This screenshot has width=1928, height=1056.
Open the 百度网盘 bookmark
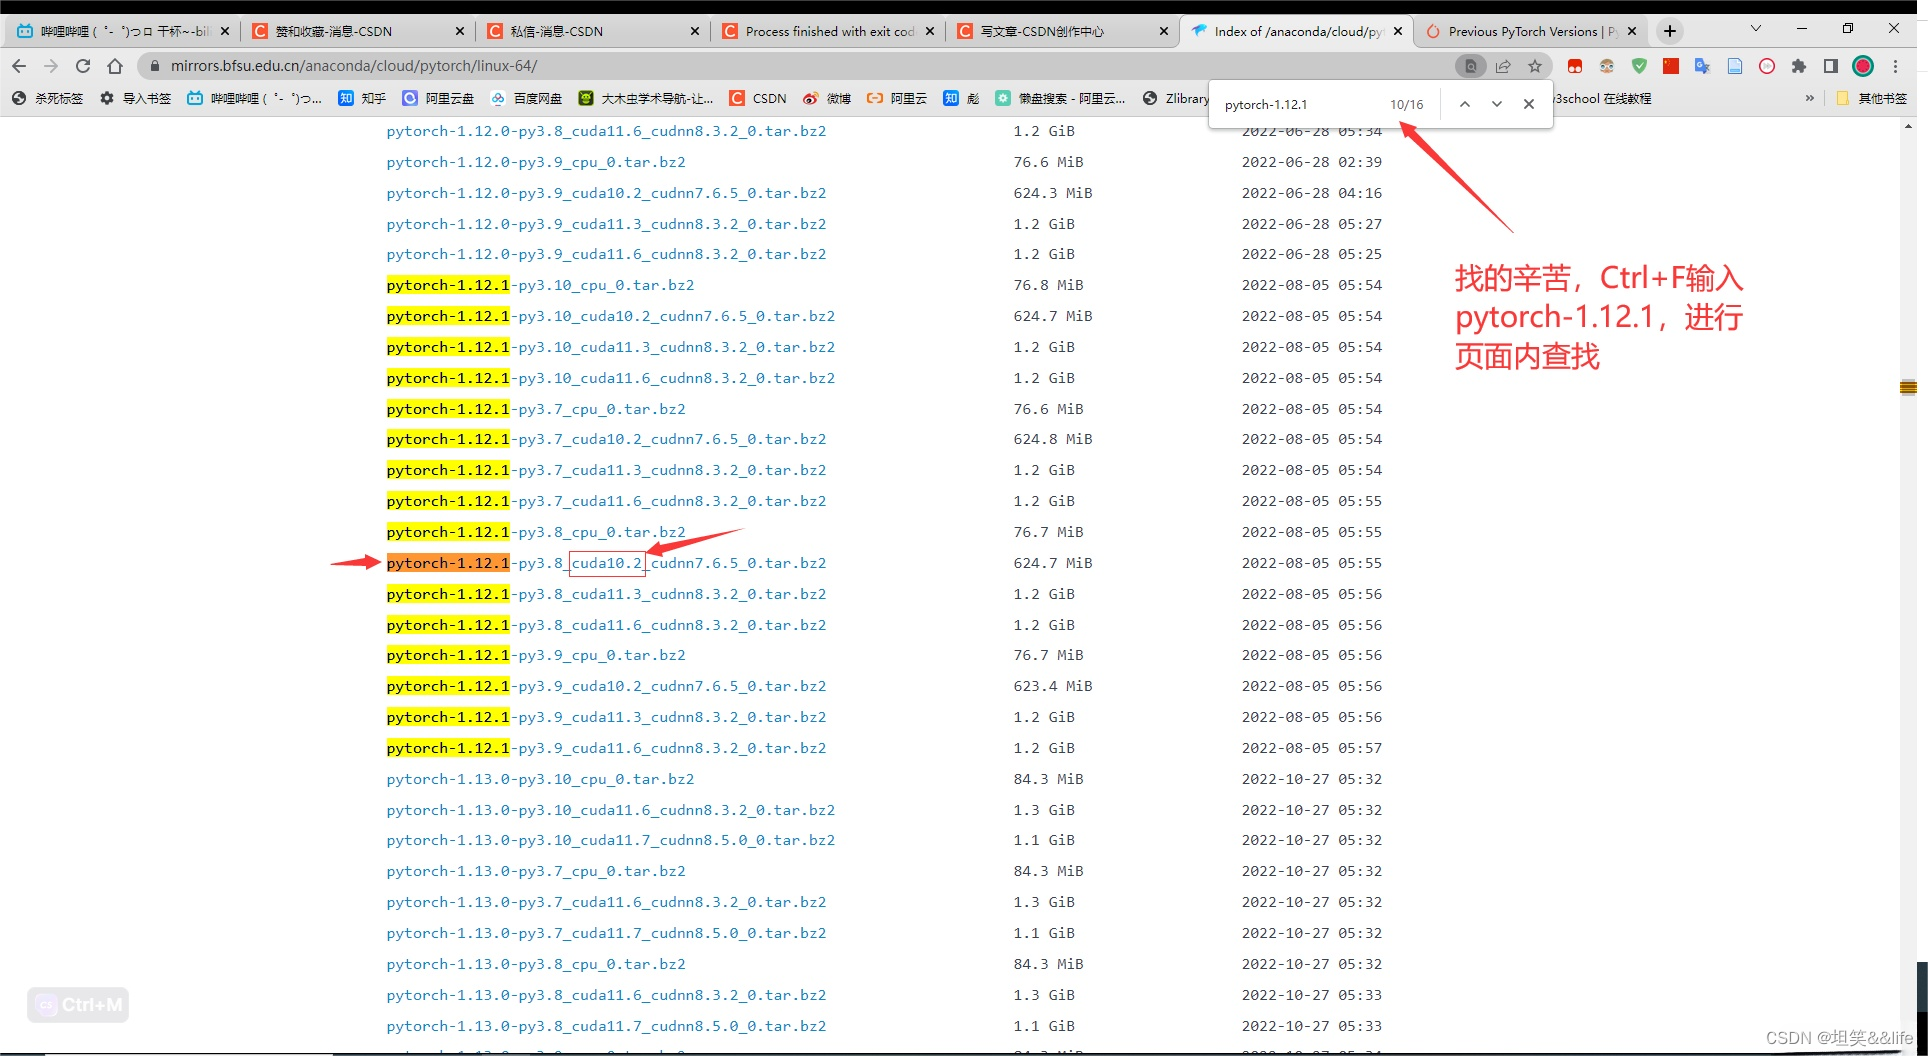526,98
